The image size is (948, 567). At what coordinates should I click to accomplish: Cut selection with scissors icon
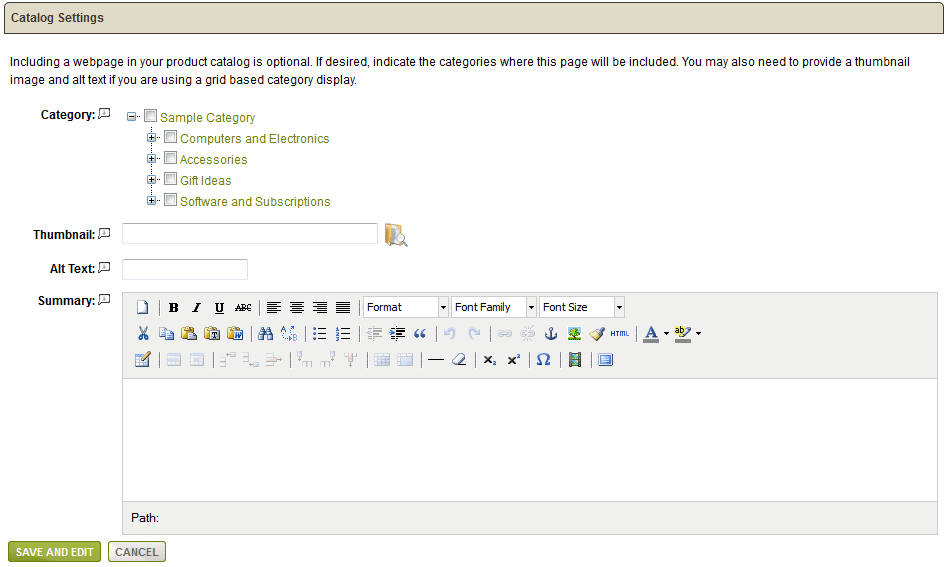[x=143, y=333]
